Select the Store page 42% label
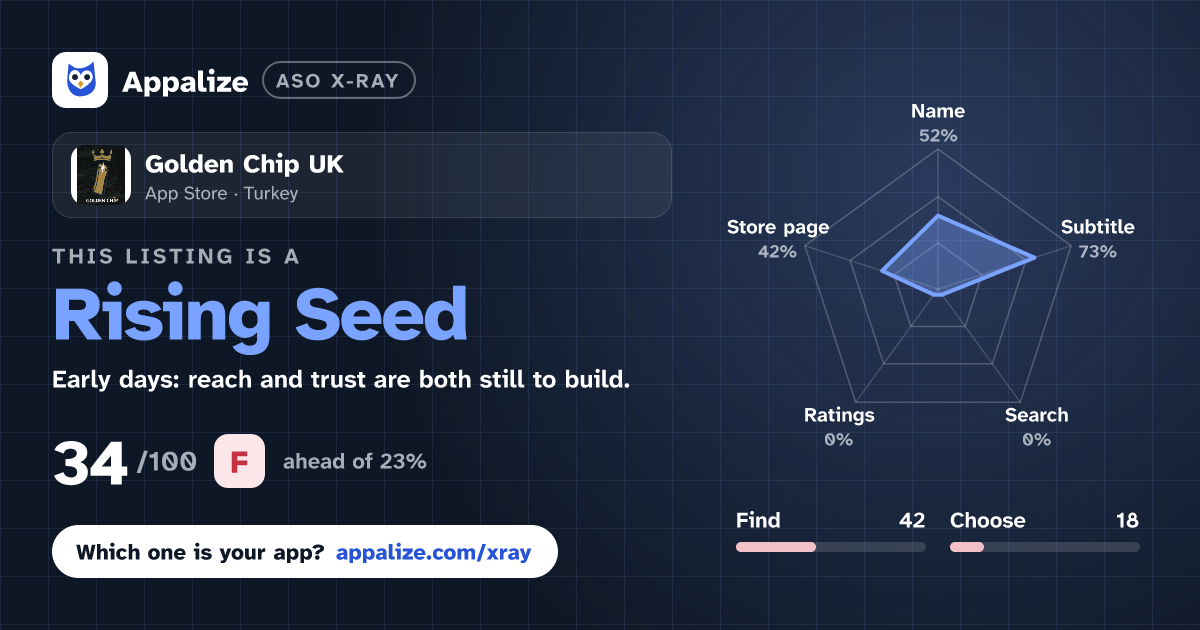Image resolution: width=1200 pixels, height=630 pixels. (x=777, y=239)
